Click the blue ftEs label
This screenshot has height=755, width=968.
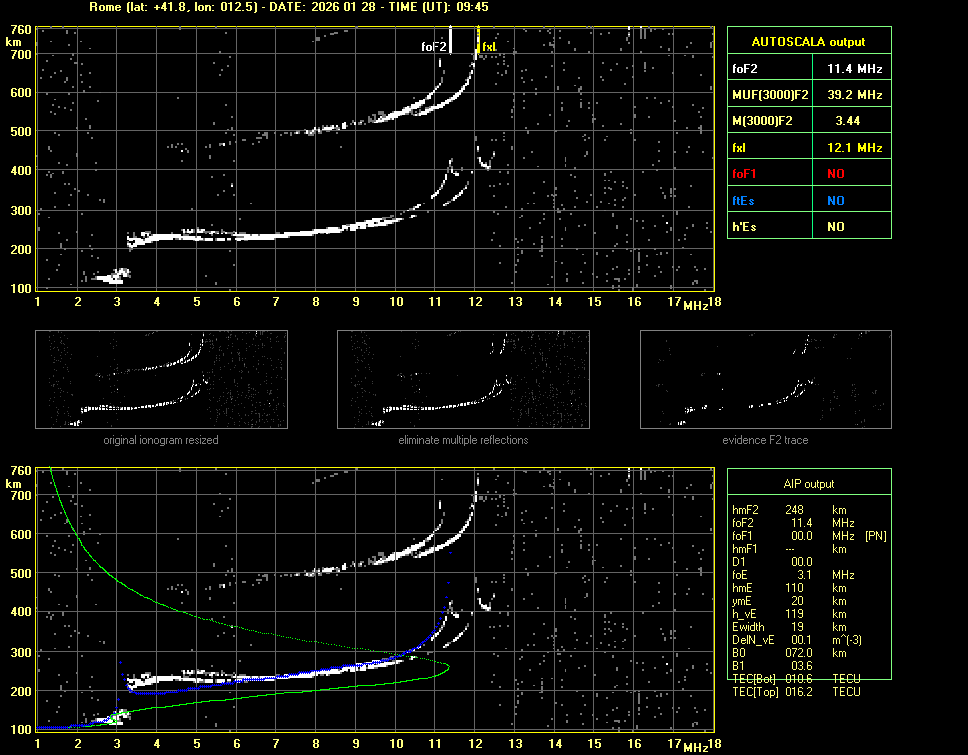[744, 200]
